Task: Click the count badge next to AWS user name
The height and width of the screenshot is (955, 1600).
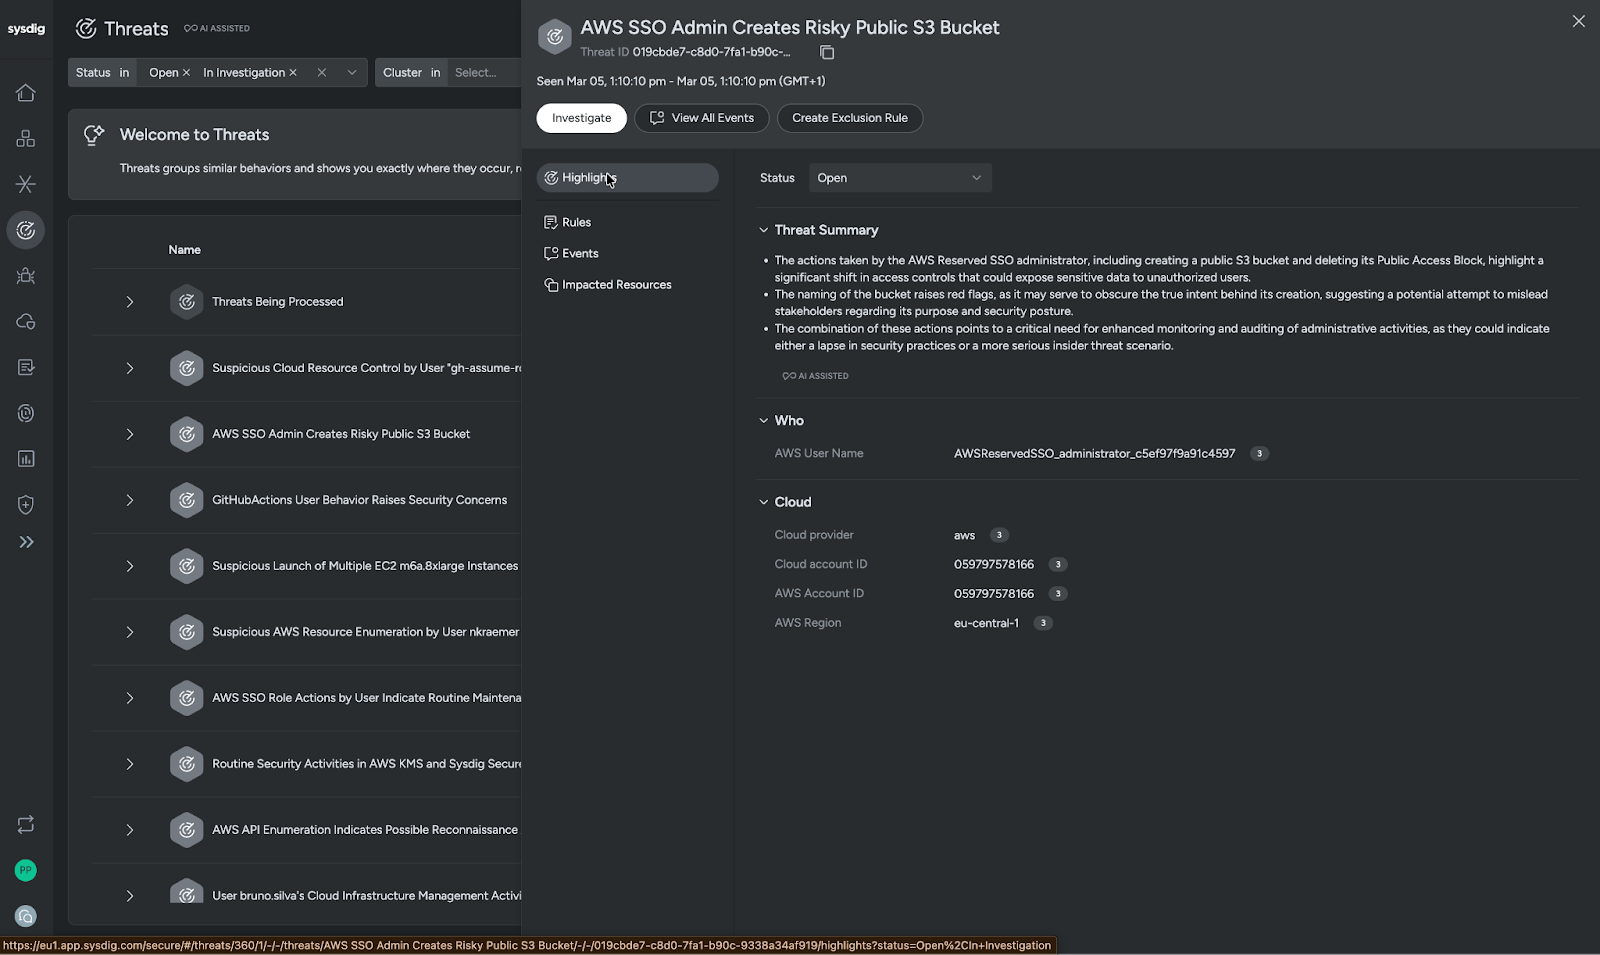Action: (x=1260, y=454)
